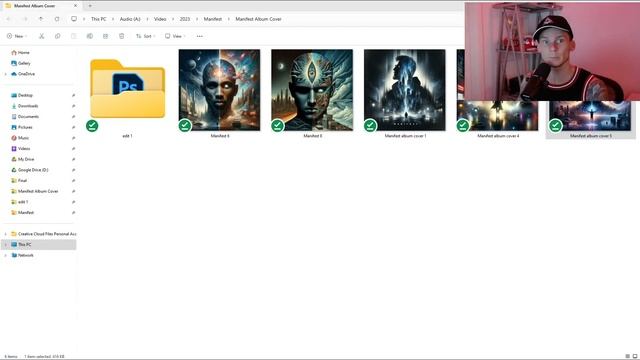Open Manifest Album Cover pinned sidebar folder

coord(35,191)
